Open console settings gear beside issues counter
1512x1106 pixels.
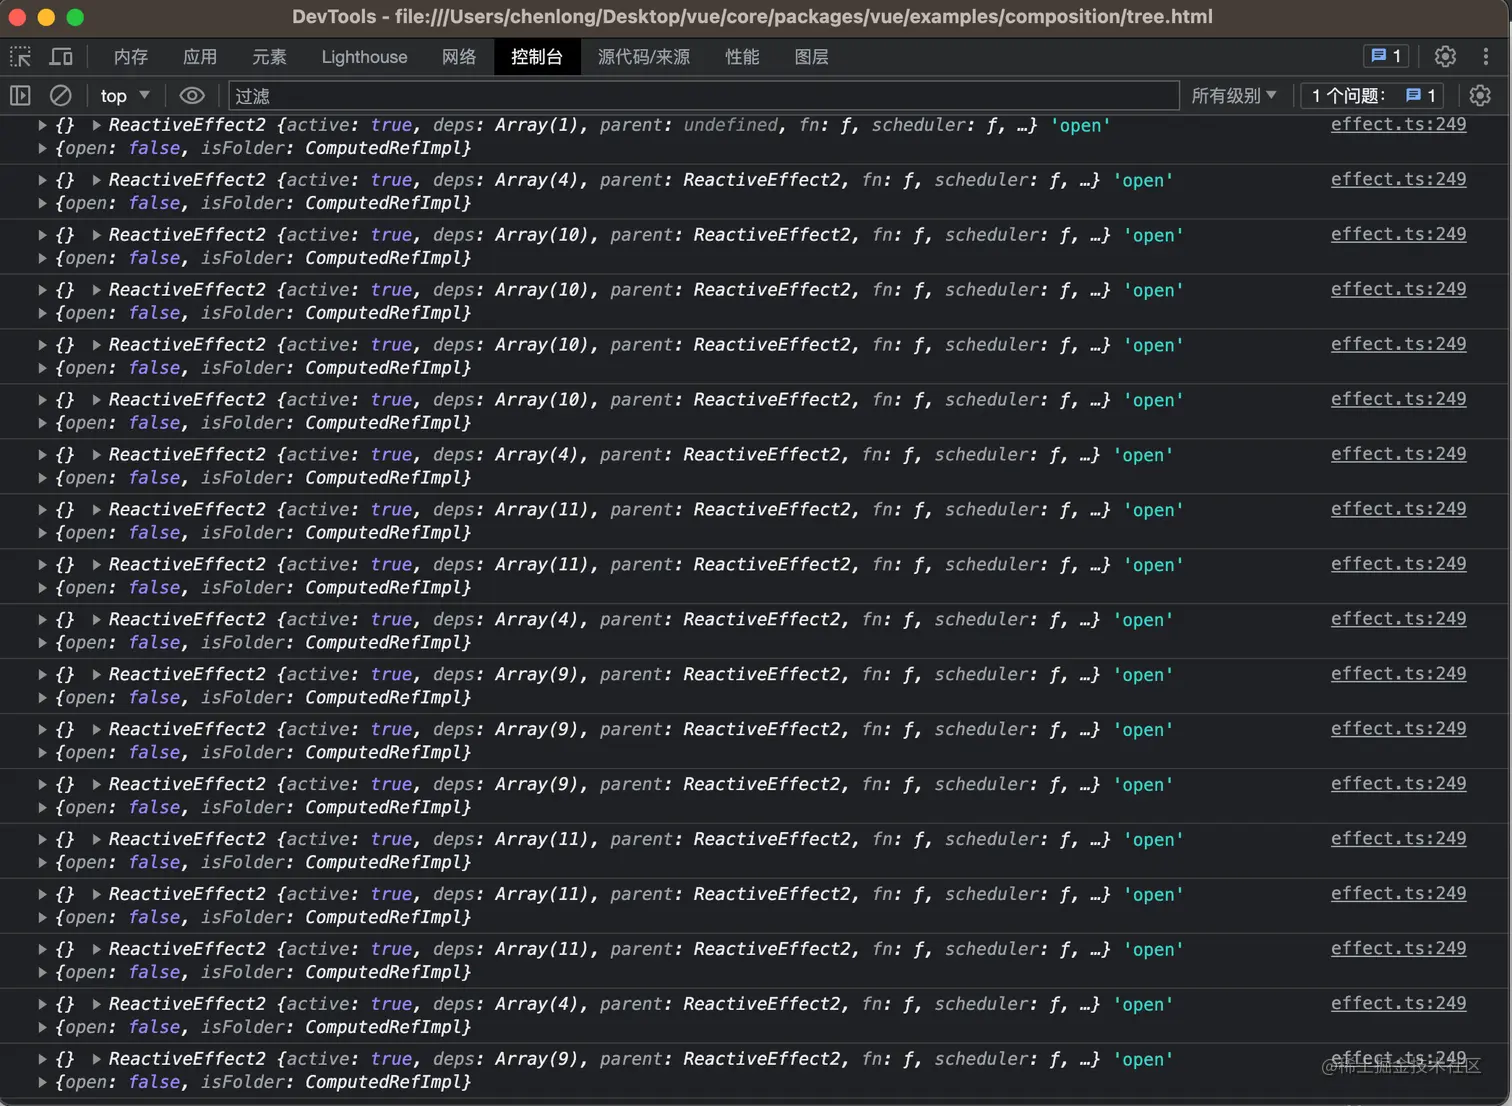click(x=1481, y=96)
